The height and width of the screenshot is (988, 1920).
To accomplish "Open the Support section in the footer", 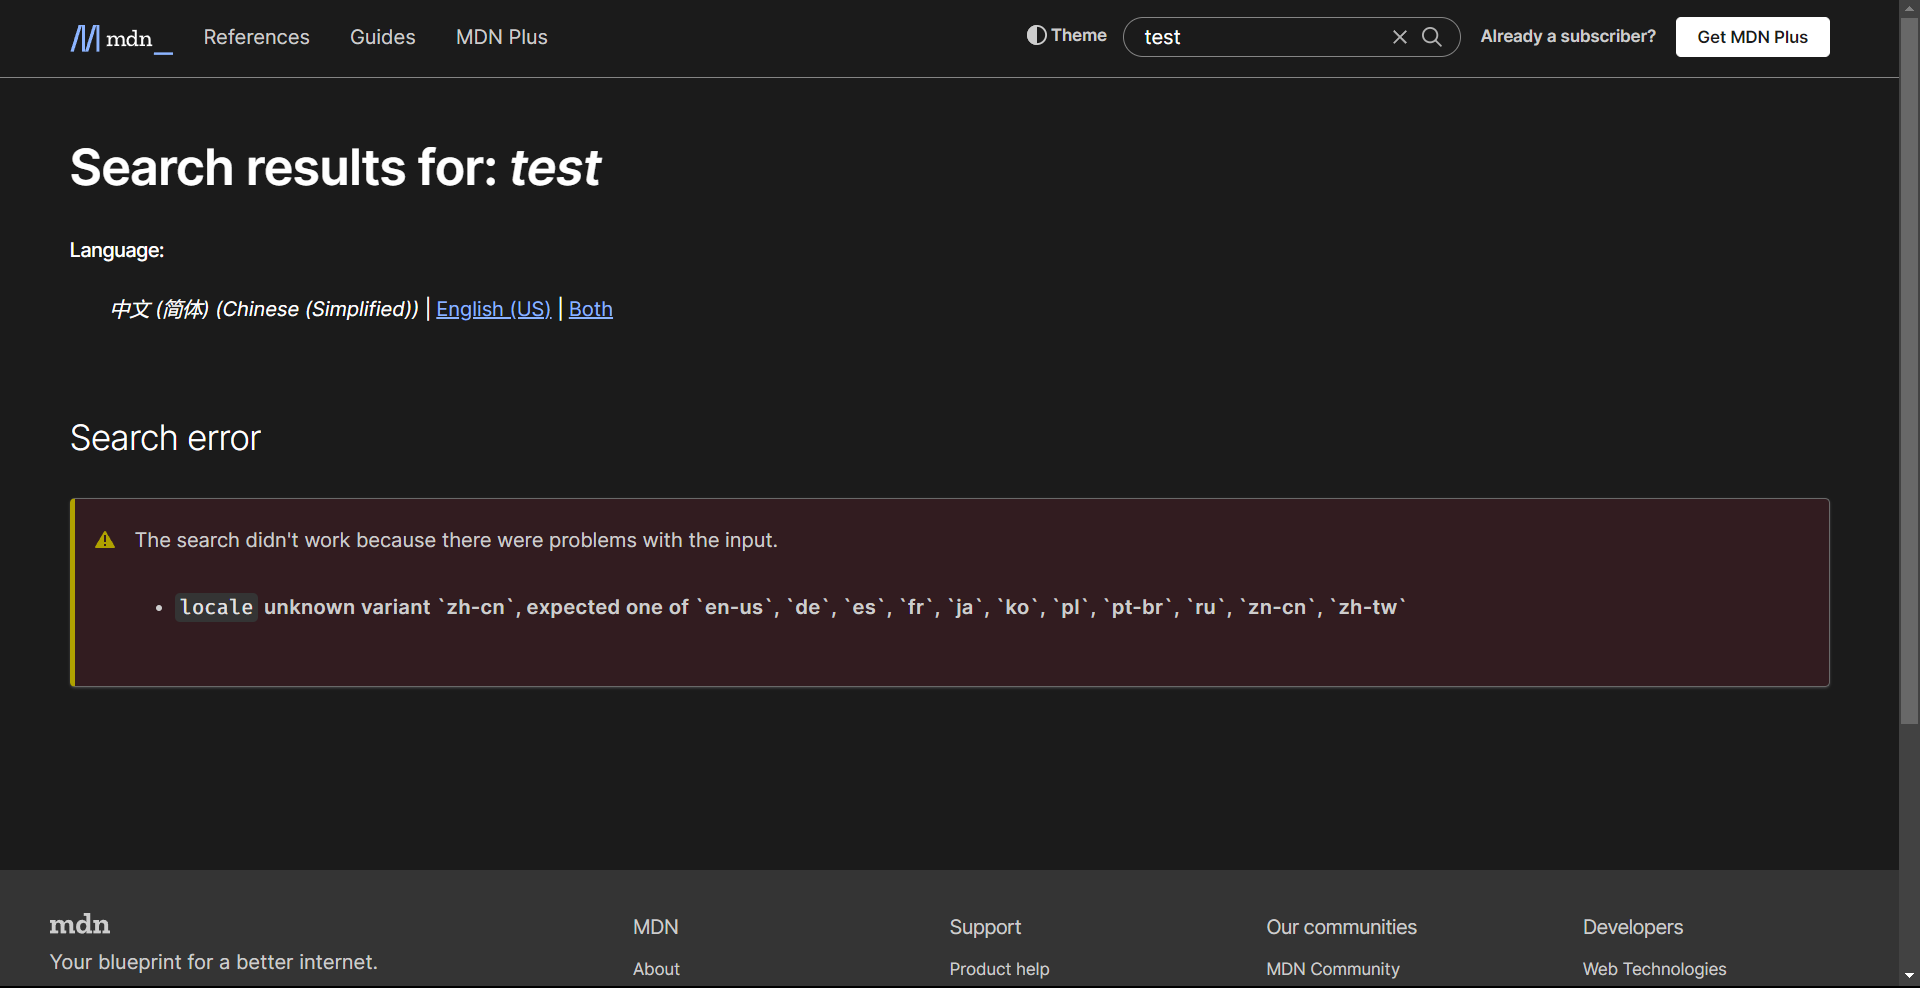I will pyautogui.click(x=984, y=927).
